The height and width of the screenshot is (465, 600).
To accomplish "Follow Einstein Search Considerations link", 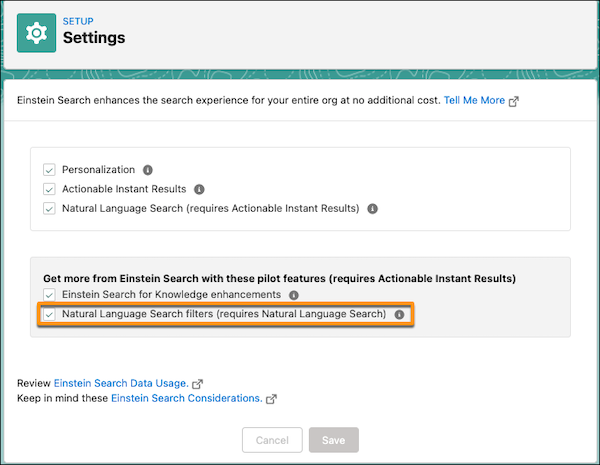I will tap(187, 398).
